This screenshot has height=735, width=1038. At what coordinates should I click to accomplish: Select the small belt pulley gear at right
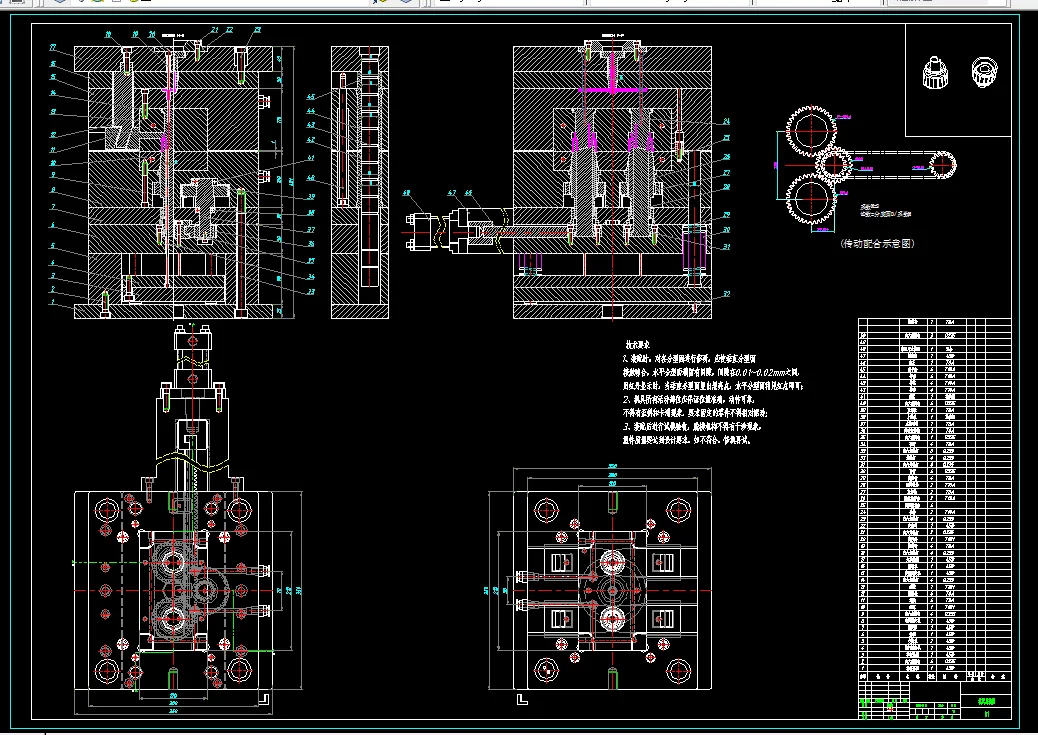pyautogui.click(x=942, y=165)
